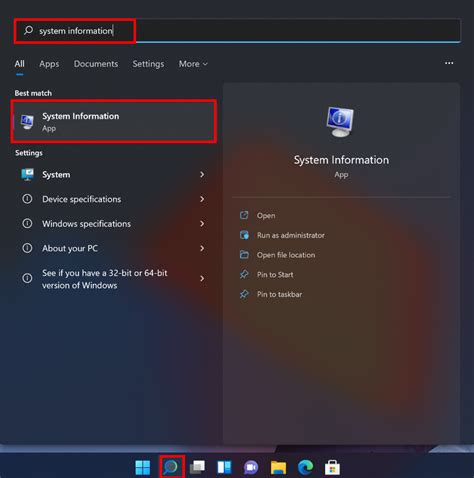Viewport: 474px width, 478px height.
Task: Expand the Device specifications chevron
Action: click(202, 199)
